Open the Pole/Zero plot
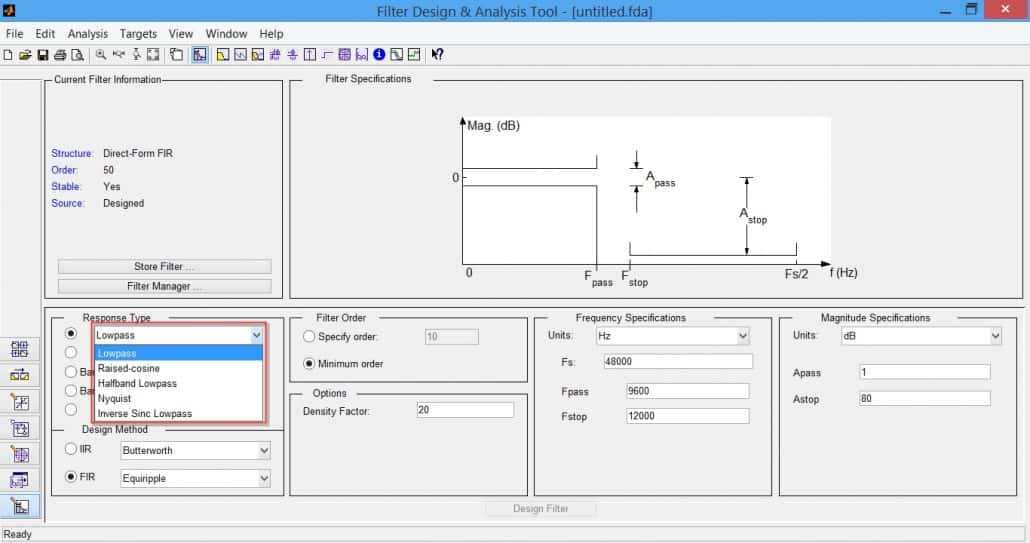 [x=344, y=55]
